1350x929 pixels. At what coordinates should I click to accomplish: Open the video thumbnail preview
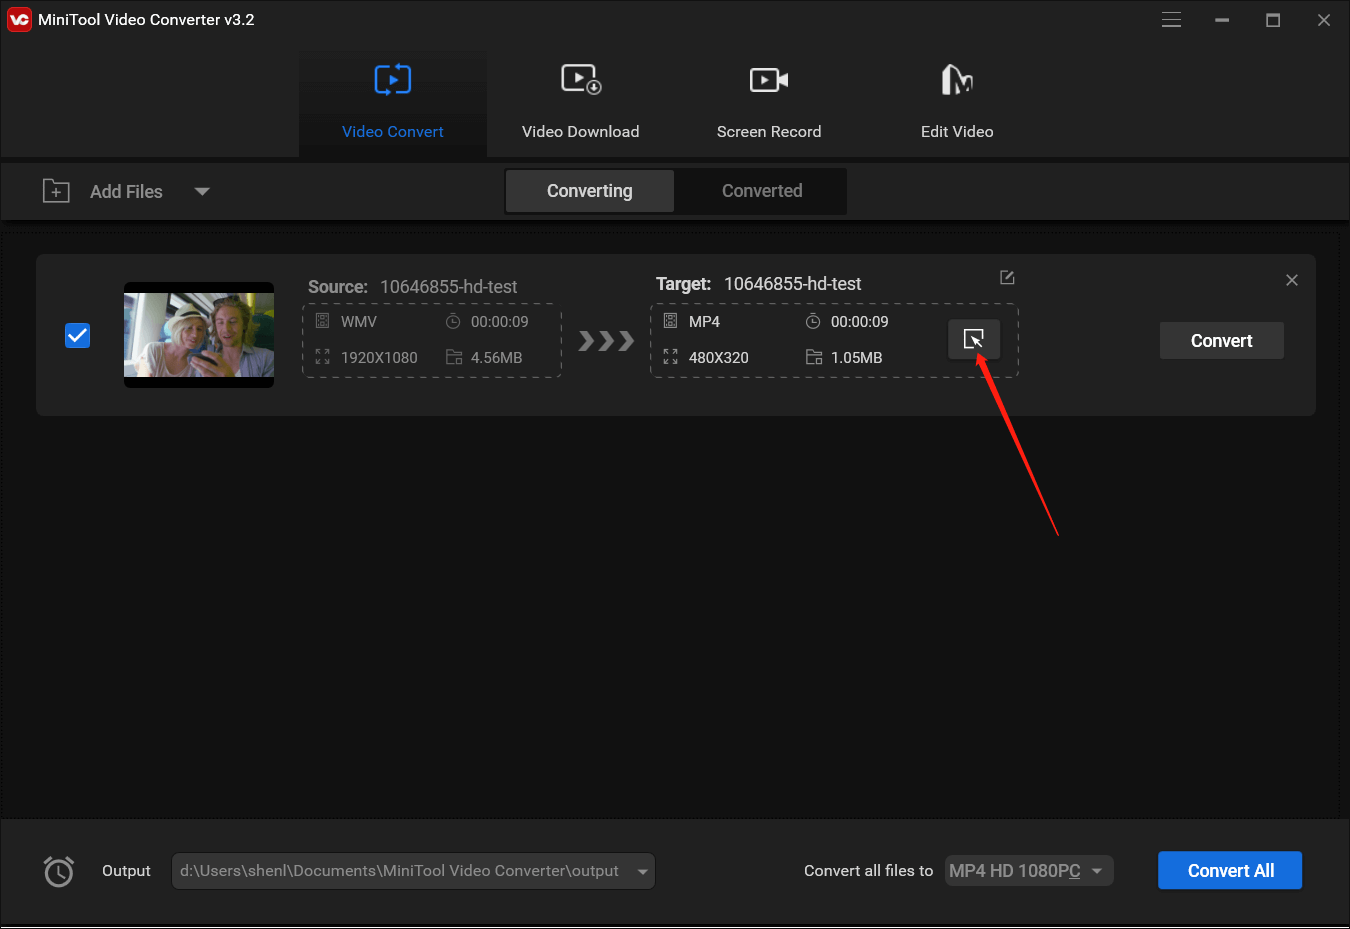click(199, 335)
